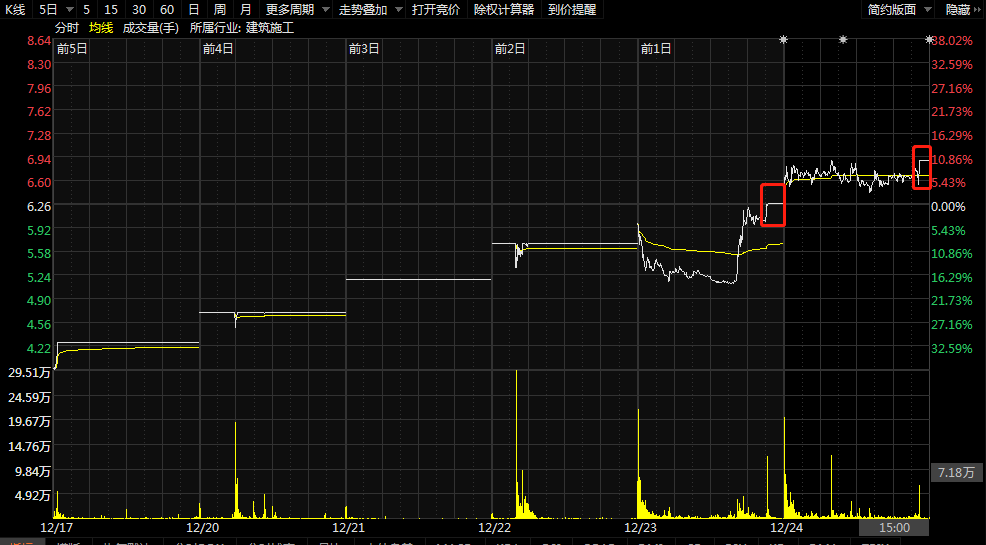Open the 5日 period dropdown

pos(54,9)
